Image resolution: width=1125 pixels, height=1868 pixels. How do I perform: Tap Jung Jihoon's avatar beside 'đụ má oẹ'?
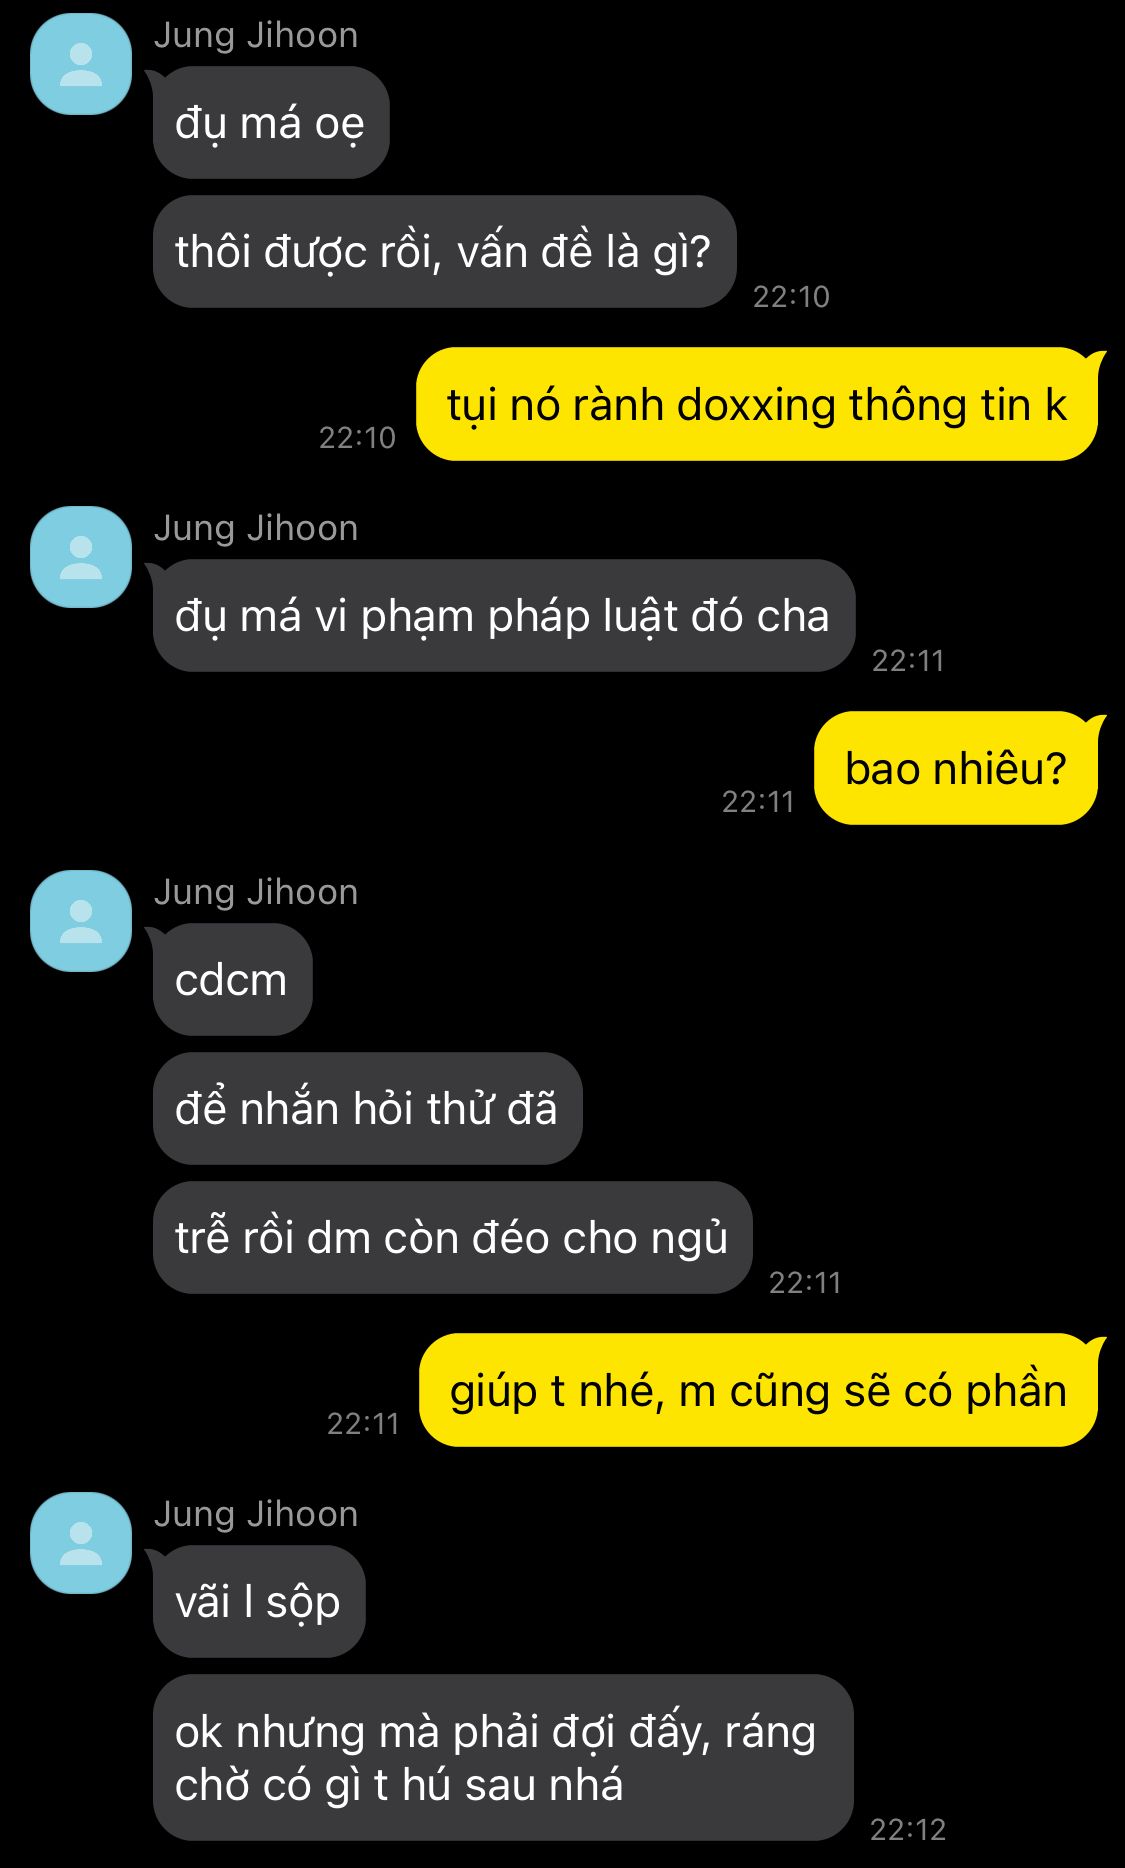click(81, 64)
